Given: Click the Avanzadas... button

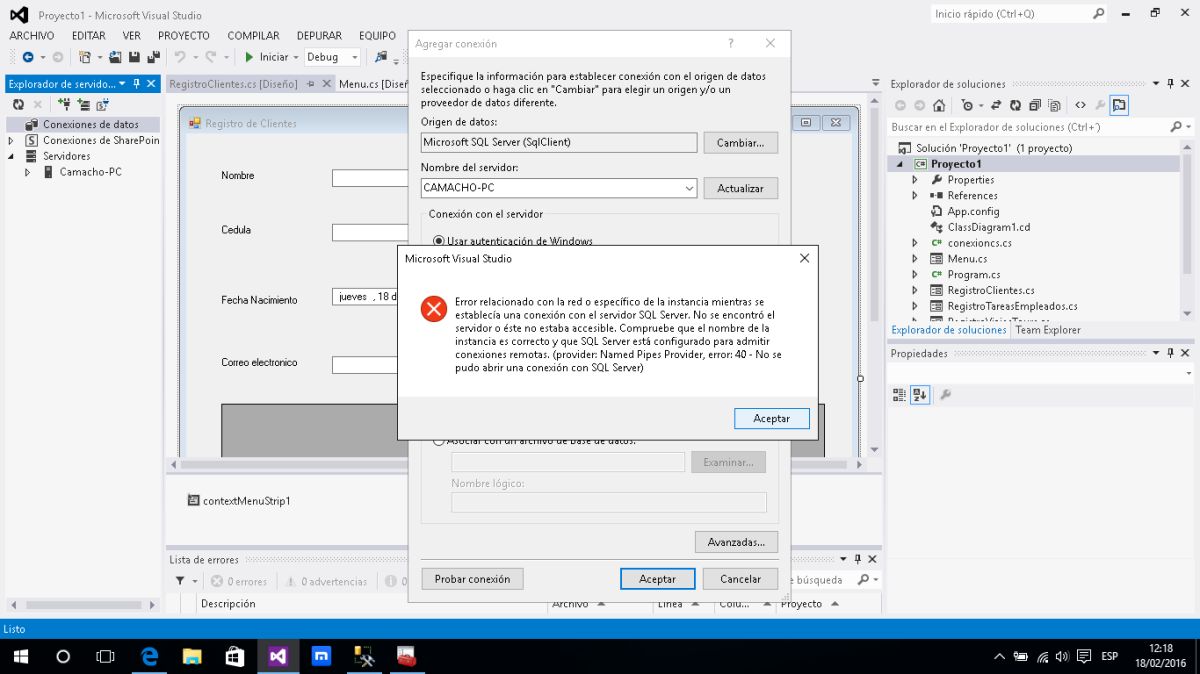Looking at the screenshot, I should click(736, 542).
